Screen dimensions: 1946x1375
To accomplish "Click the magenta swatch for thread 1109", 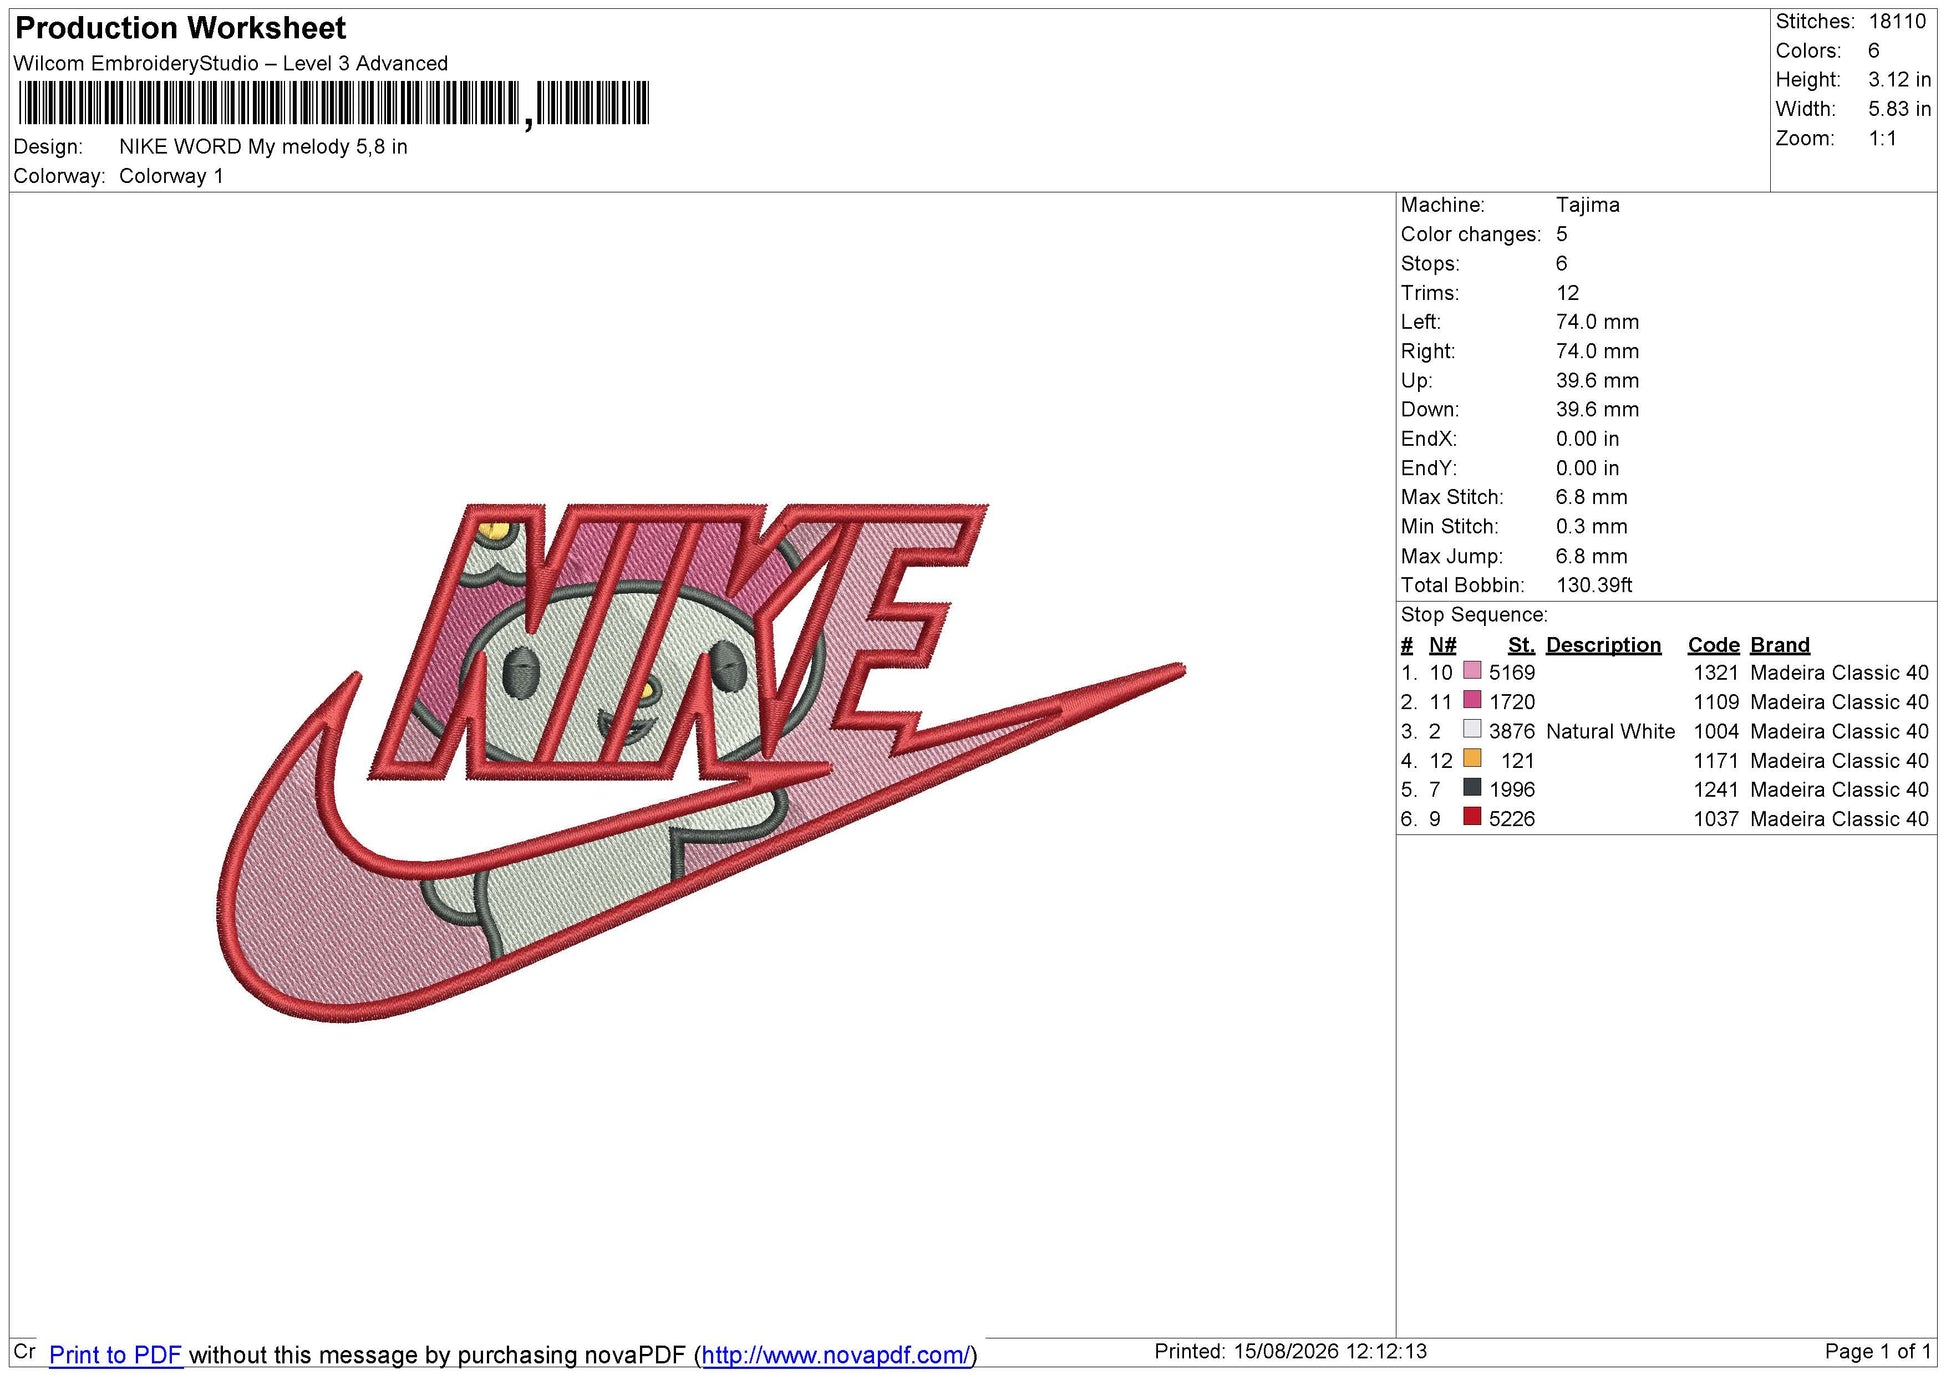I will pyautogui.click(x=1471, y=699).
